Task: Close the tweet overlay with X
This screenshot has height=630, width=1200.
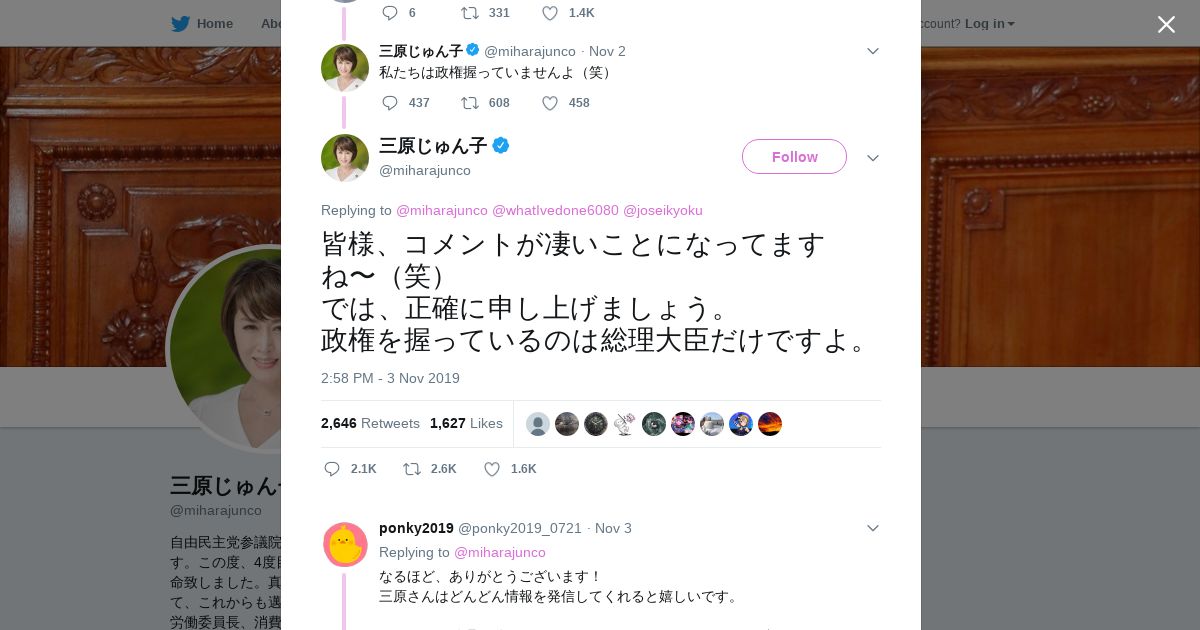Action: point(1166,25)
